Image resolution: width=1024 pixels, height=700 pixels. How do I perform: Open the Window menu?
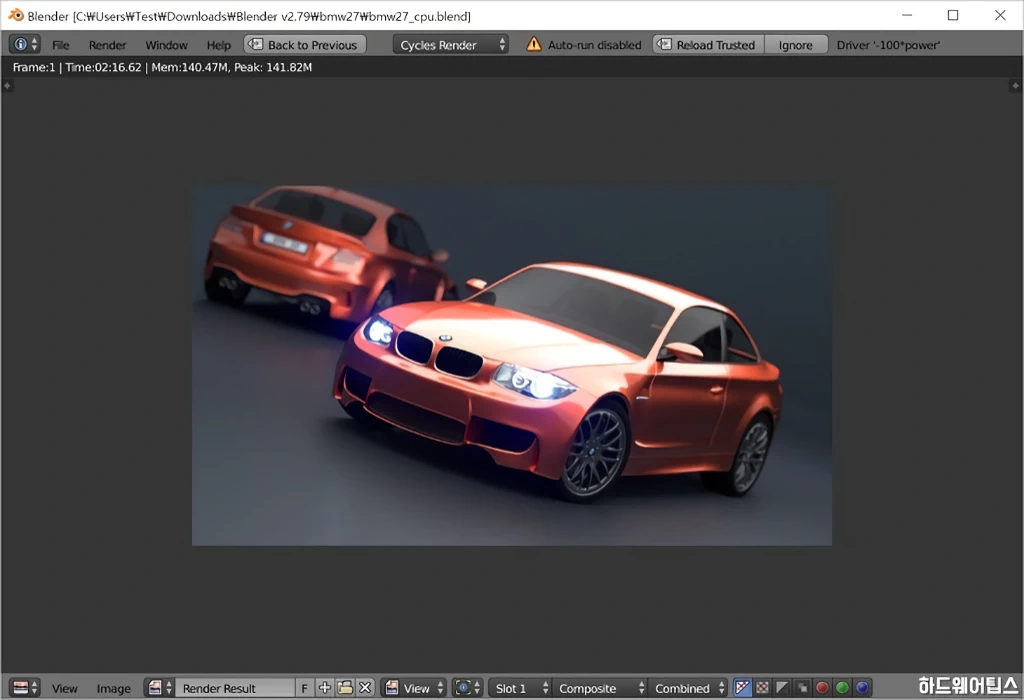(x=166, y=45)
